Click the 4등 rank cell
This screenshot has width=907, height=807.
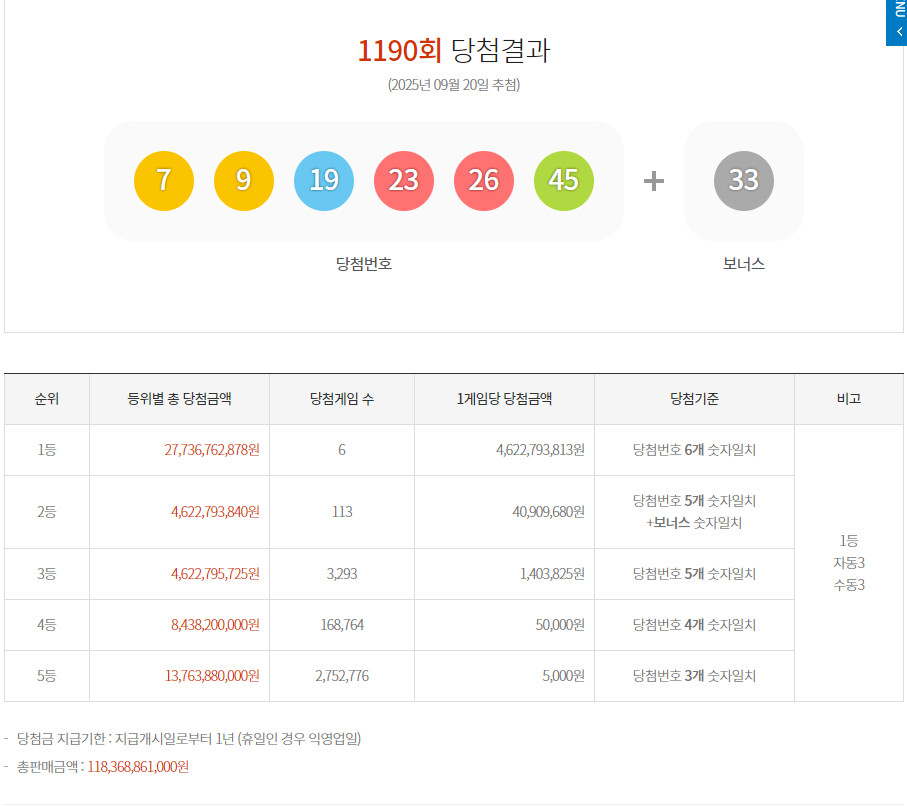pos(47,625)
